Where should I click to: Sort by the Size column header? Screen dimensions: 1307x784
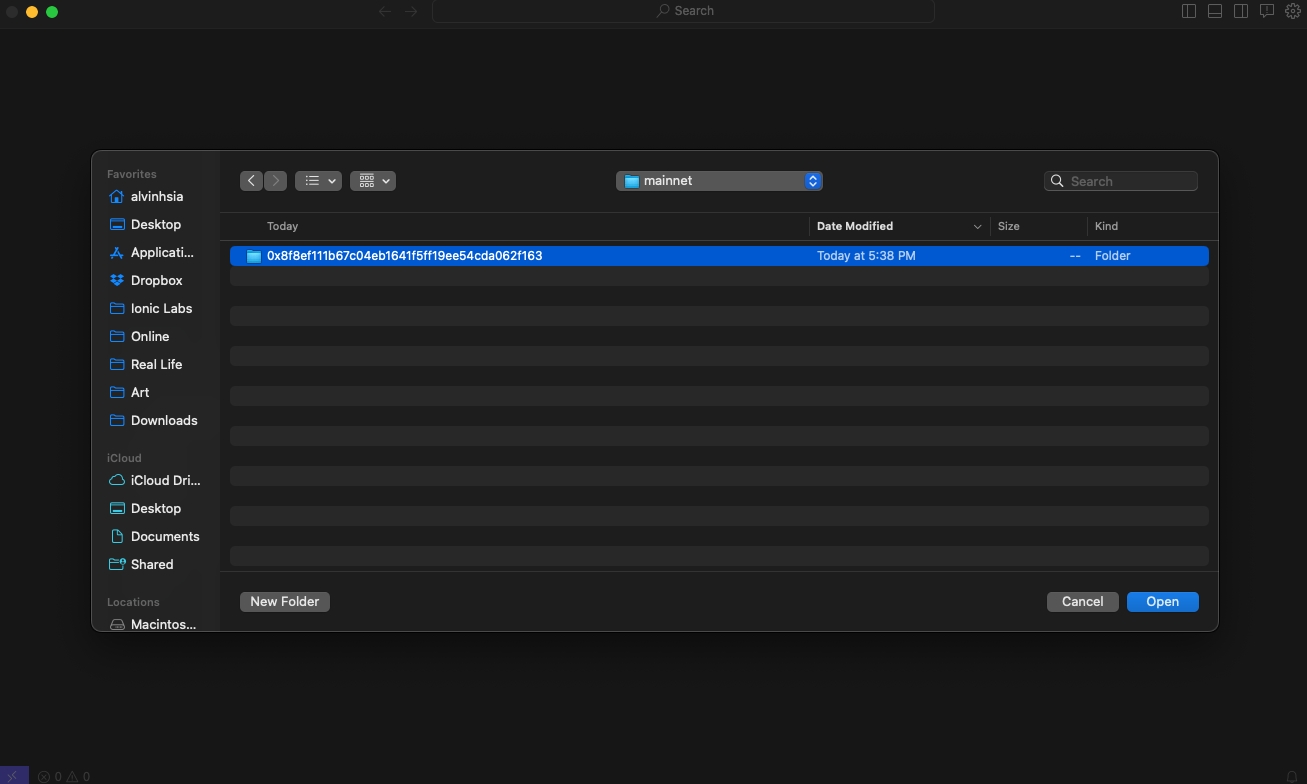[x=1009, y=226]
